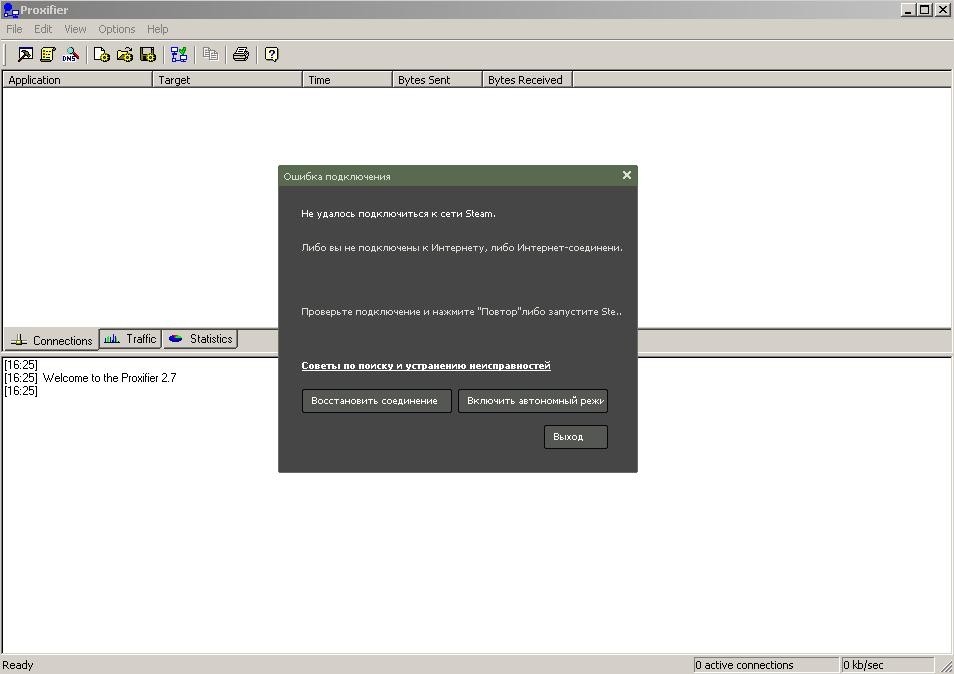954x674 pixels.
Task: Open the View menu
Action: pos(75,29)
